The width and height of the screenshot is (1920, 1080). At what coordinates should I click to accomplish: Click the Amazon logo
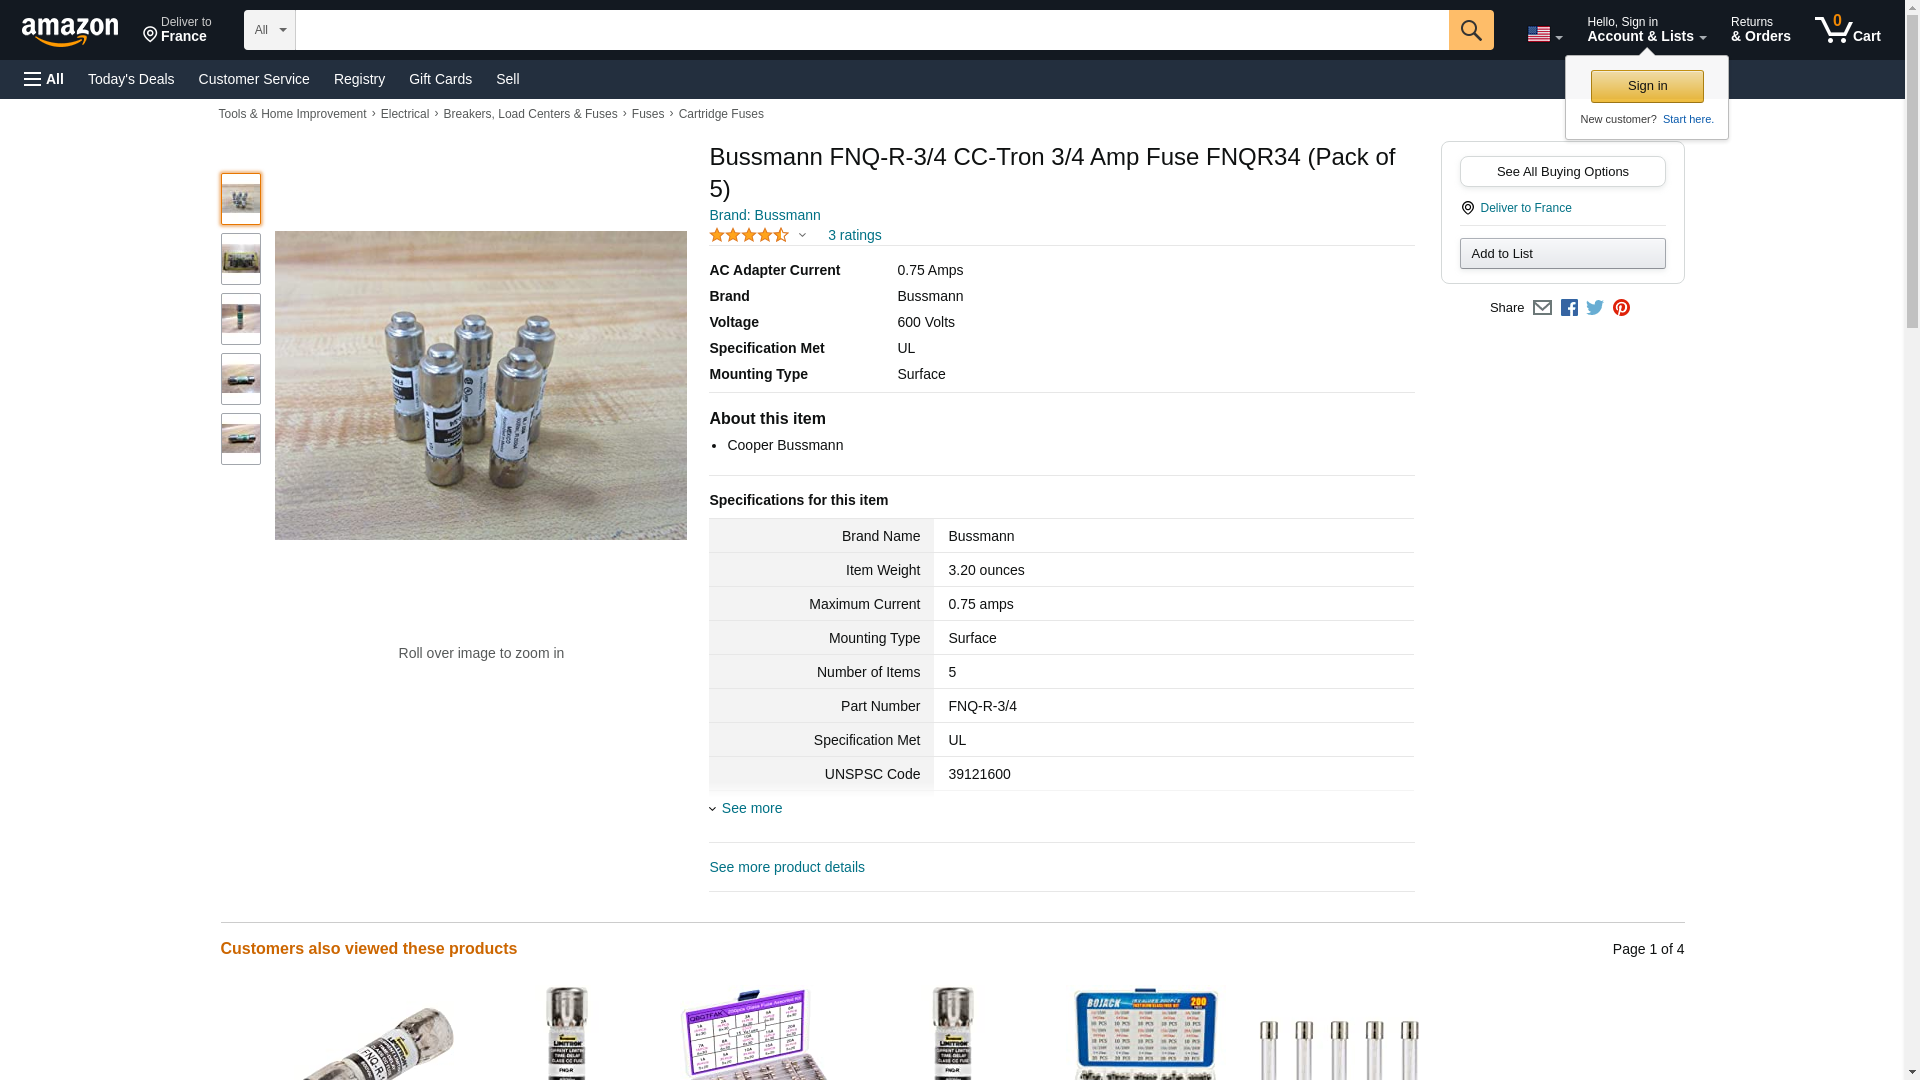[70, 31]
